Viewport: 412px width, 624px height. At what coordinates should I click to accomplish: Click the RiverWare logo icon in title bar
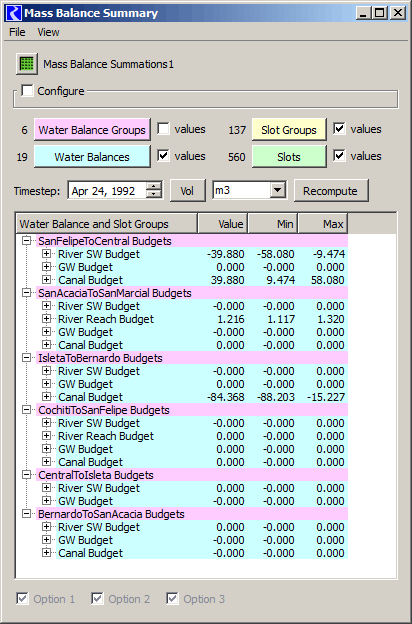coord(14,13)
